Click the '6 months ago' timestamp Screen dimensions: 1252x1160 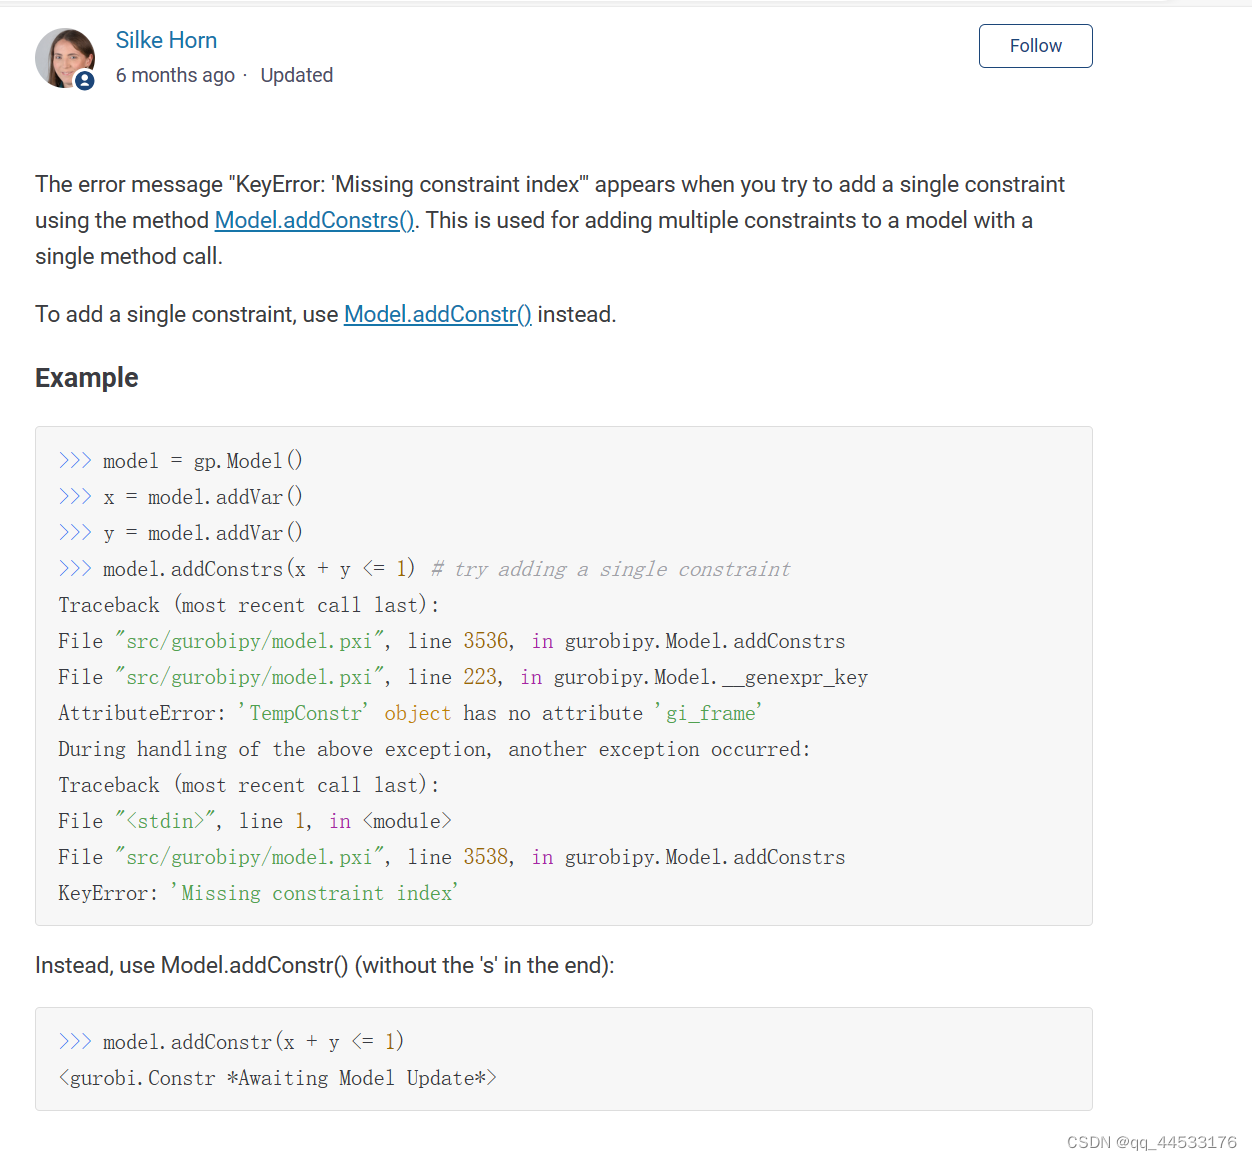pyautogui.click(x=175, y=75)
